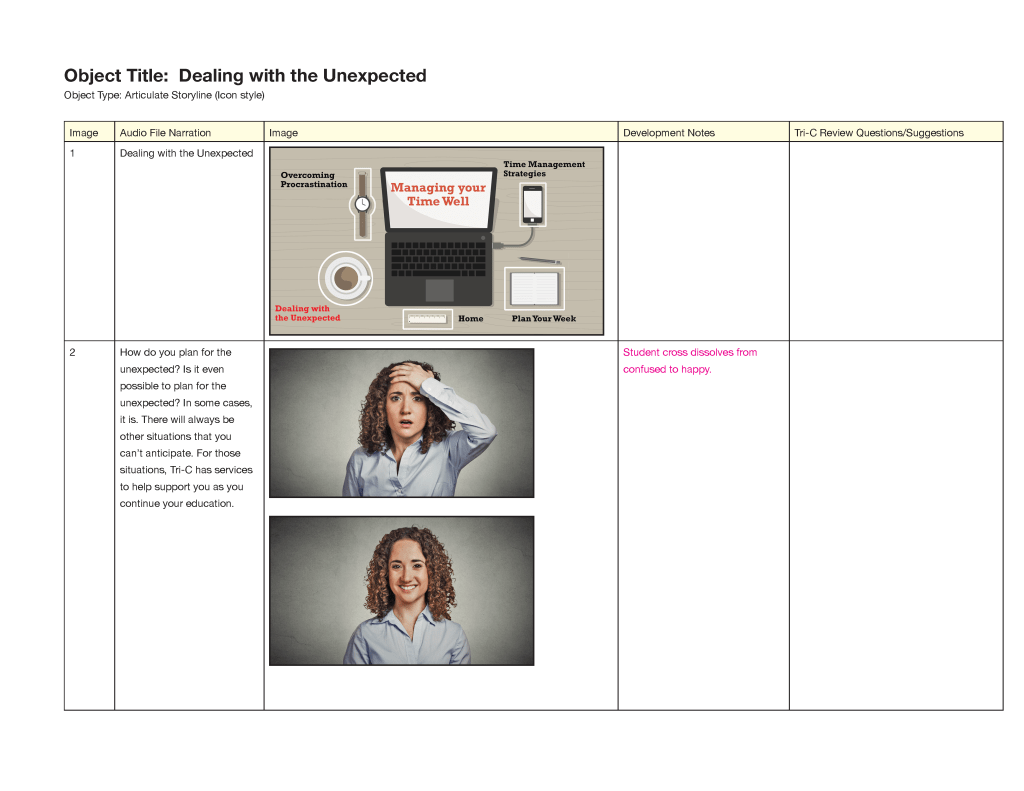
Task: Click the Time Management Strategies label
Action: coord(543,169)
